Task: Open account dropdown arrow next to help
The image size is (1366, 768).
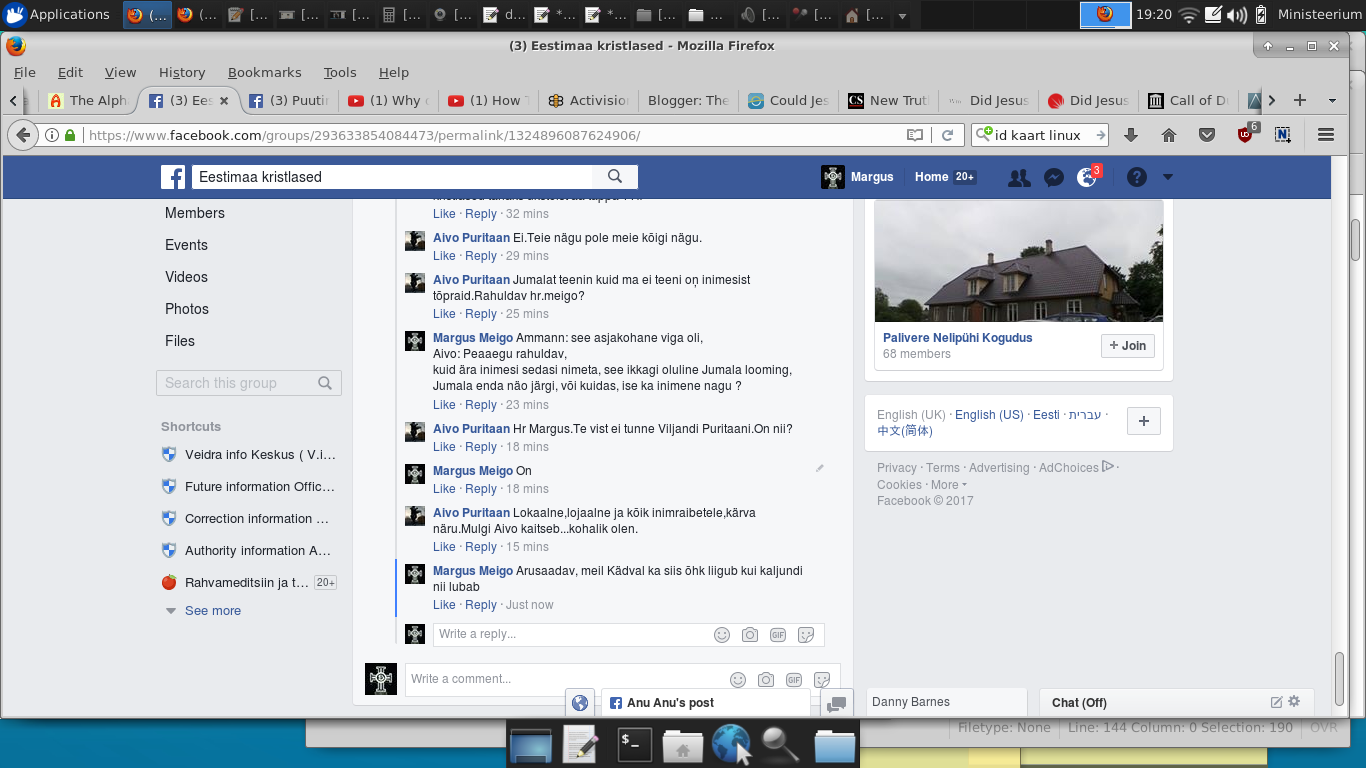Action: [1167, 177]
